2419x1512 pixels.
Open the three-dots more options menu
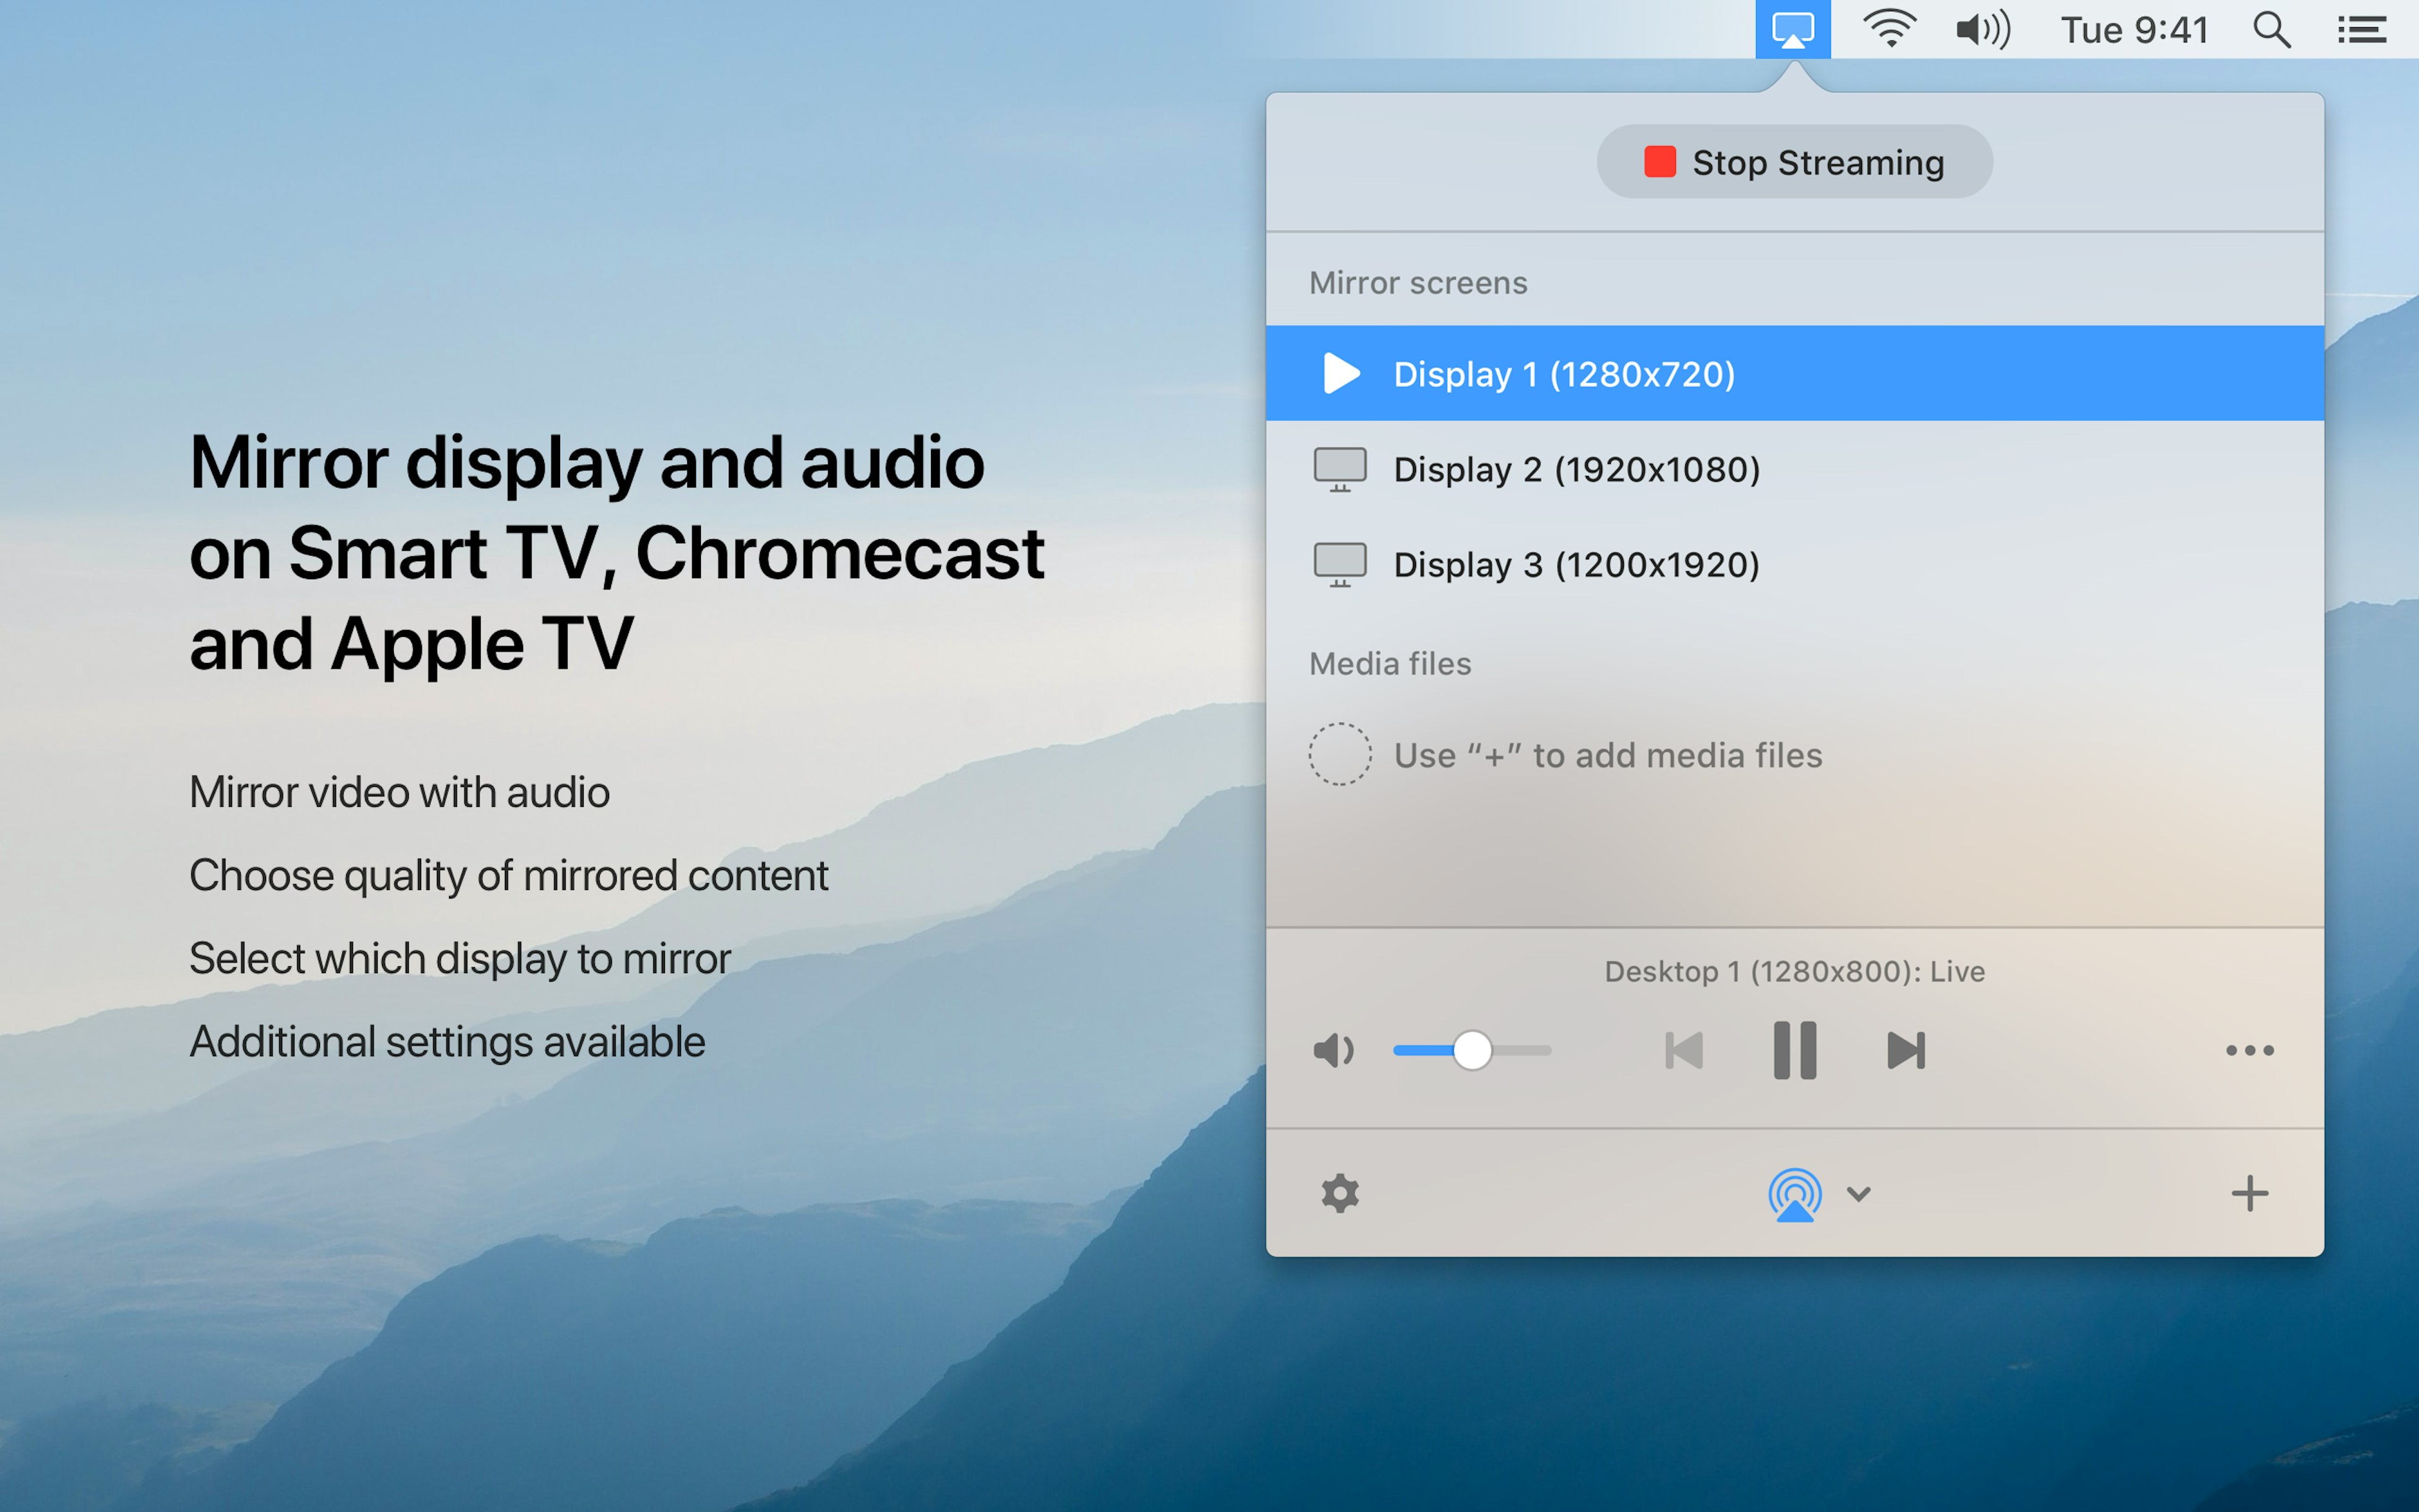click(2249, 1050)
